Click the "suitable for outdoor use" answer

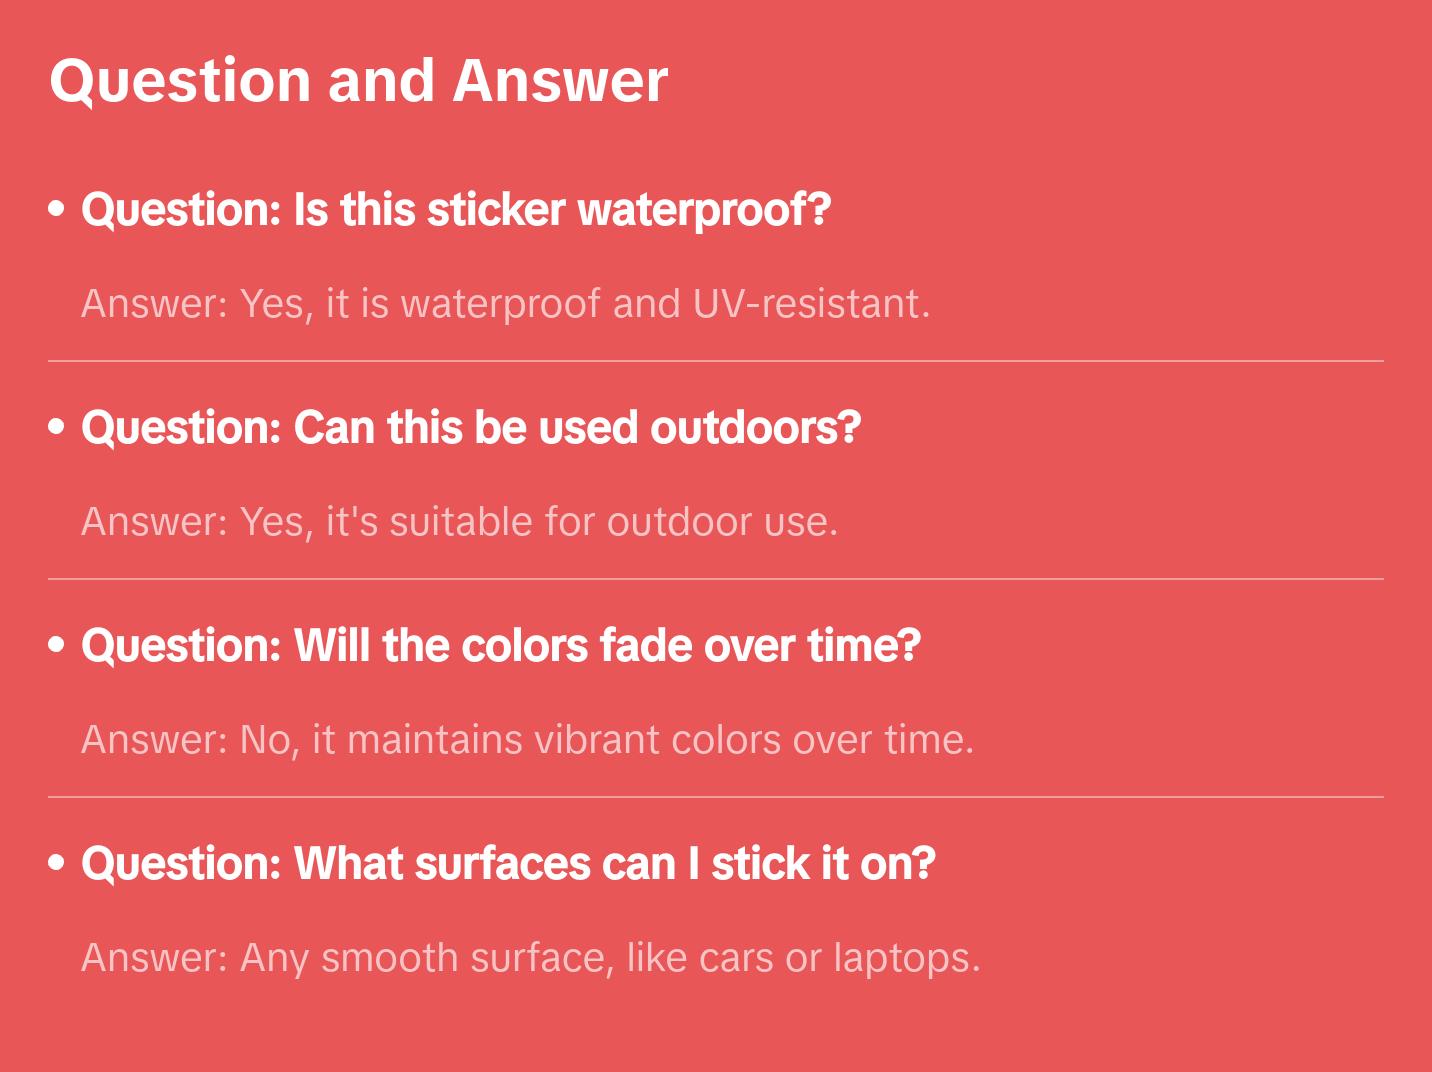pyautogui.click(x=459, y=522)
